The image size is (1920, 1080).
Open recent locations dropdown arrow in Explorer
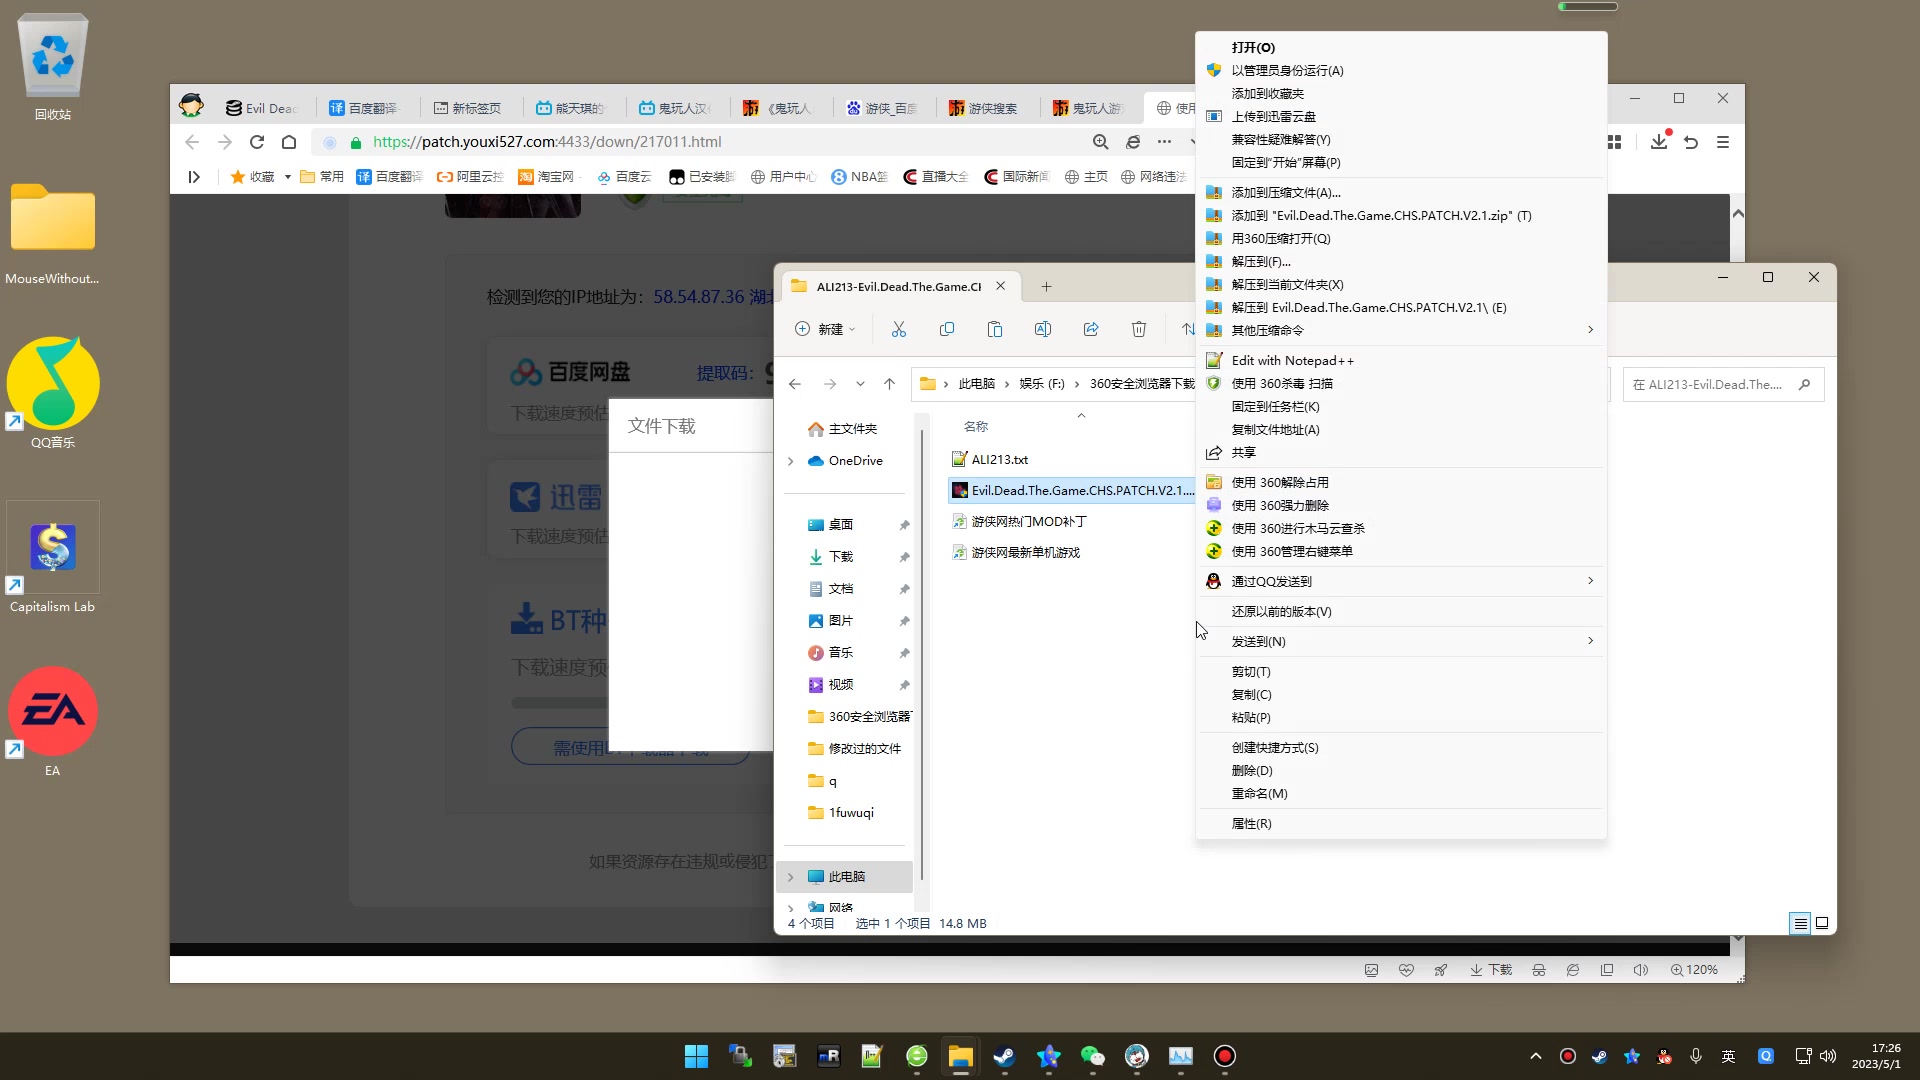(x=860, y=384)
